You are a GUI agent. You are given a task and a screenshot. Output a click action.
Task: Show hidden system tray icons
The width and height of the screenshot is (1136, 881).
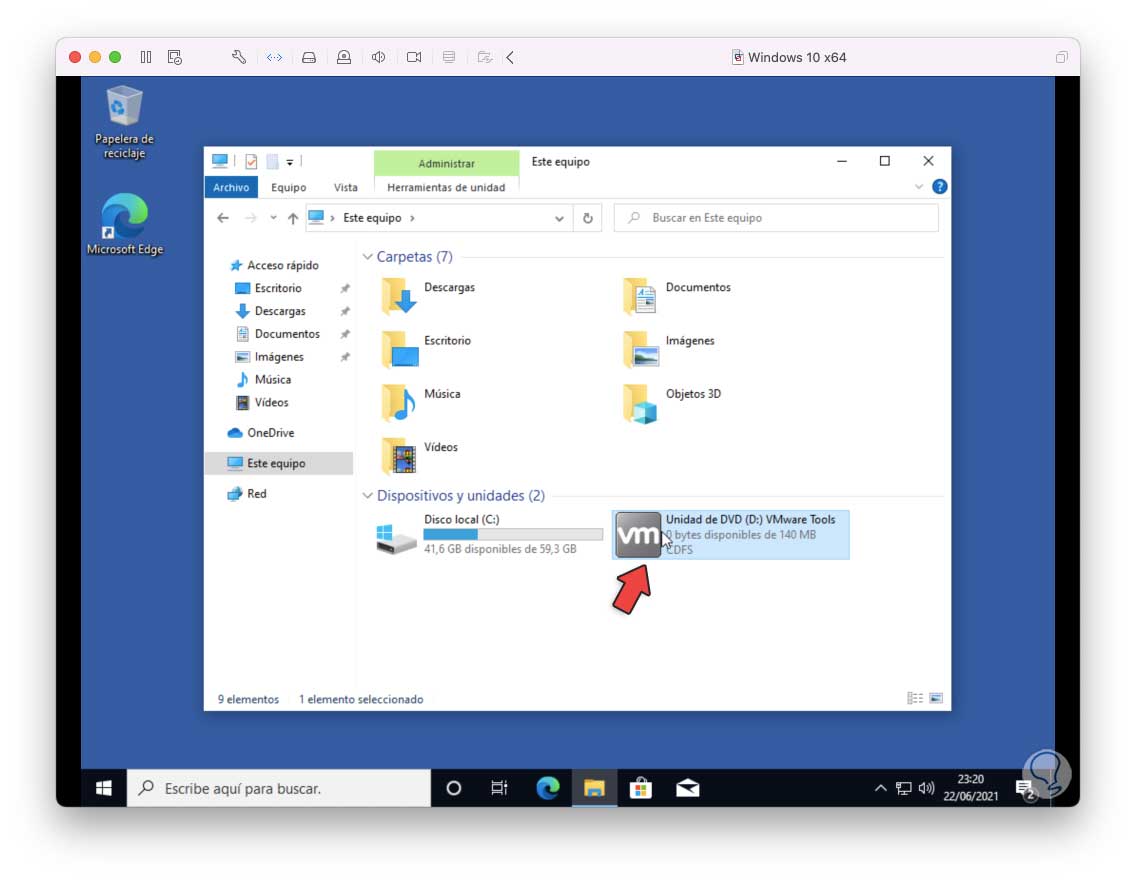(x=880, y=788)
